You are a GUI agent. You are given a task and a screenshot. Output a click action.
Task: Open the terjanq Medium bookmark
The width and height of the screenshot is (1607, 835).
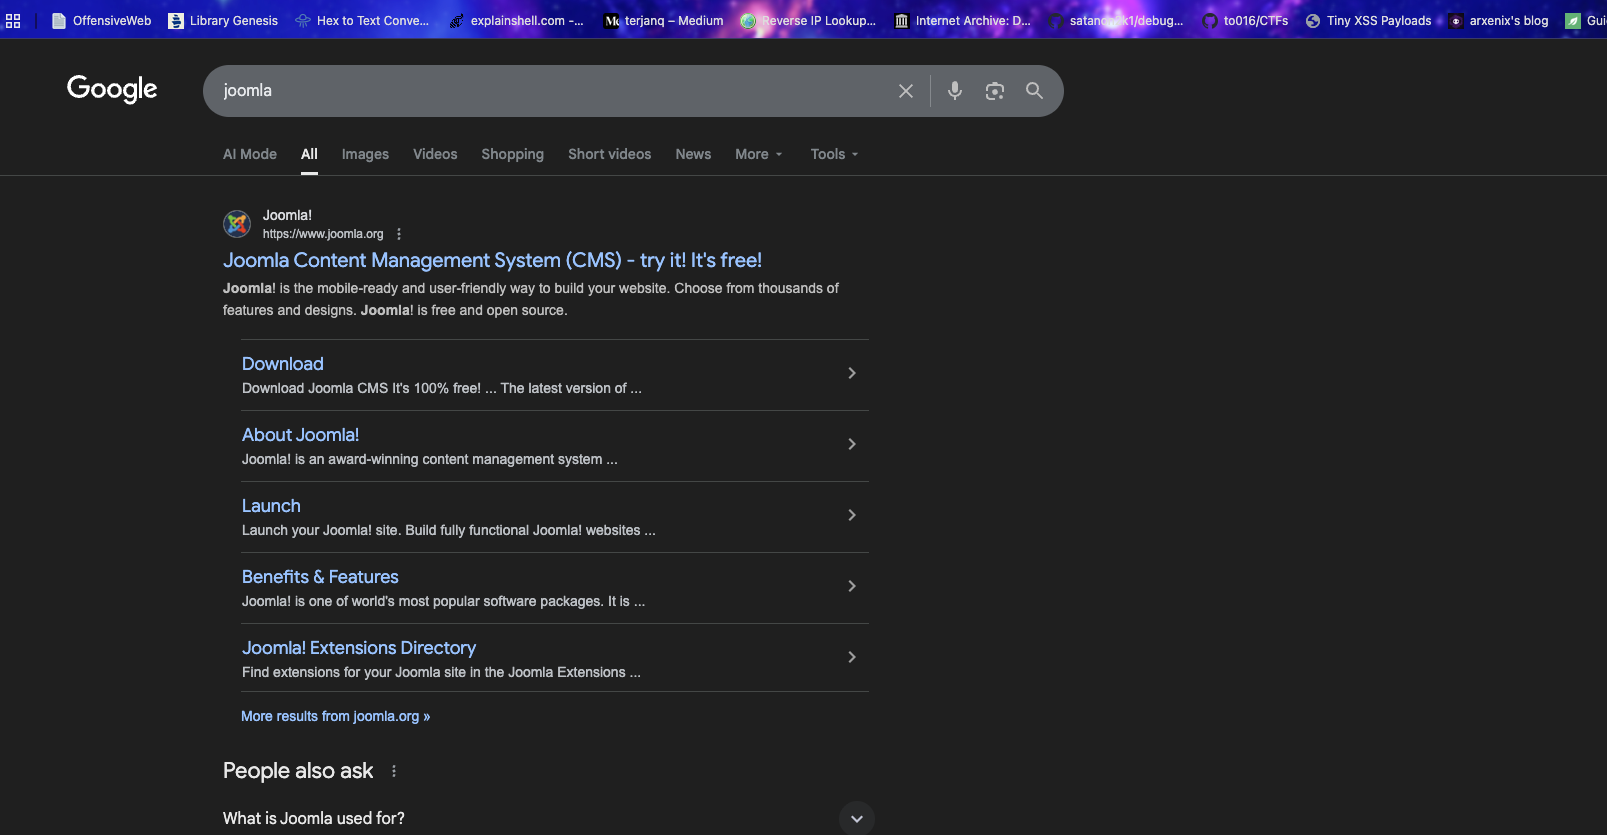point(664,20)
